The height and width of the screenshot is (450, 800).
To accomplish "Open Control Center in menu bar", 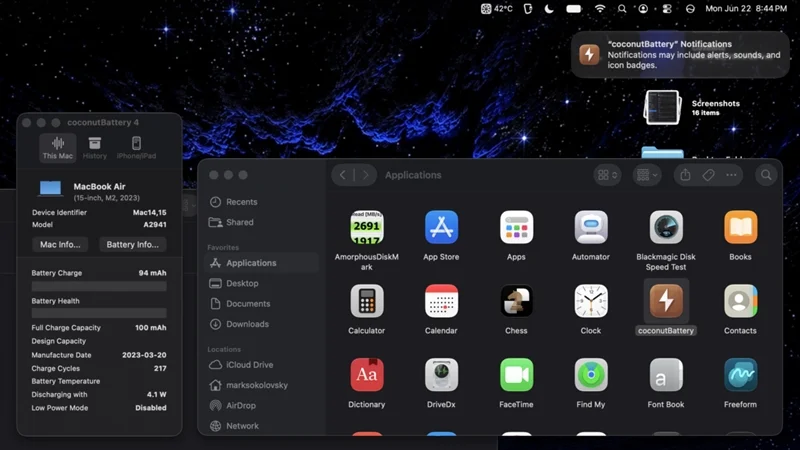I will click(667, 9).
